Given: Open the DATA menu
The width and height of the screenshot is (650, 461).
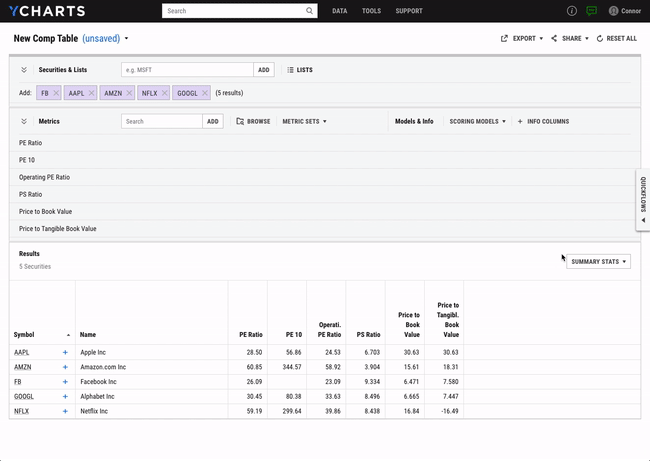Looking at the screenshot, I should (340, 11).
